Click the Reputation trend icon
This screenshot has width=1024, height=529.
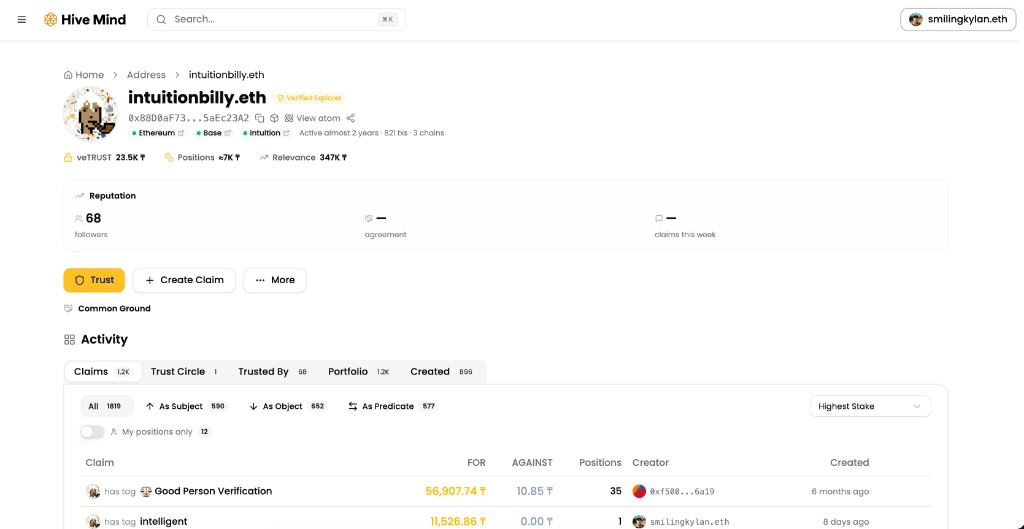pyautogui.click(x=80, y=196)
